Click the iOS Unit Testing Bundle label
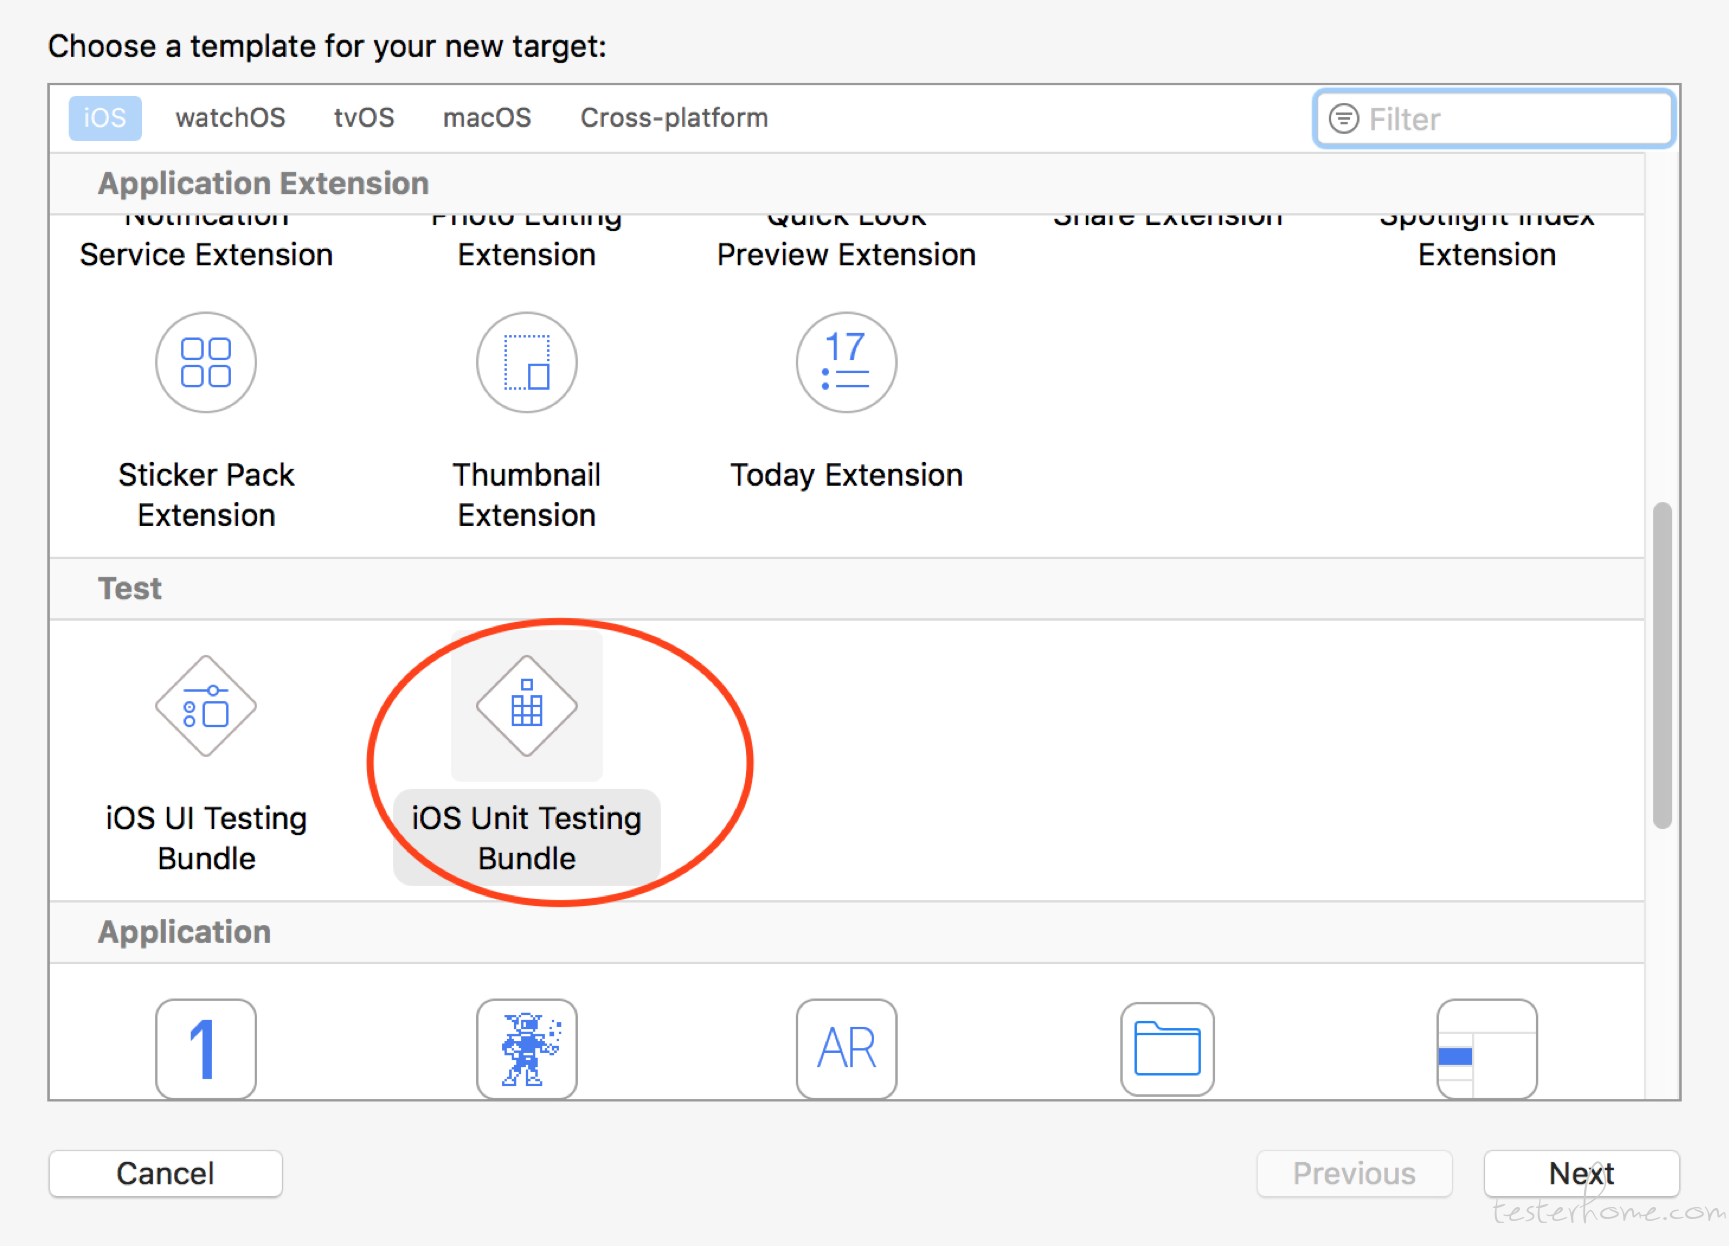Viewport: 1729px width, 1246px height. point(527,838)
